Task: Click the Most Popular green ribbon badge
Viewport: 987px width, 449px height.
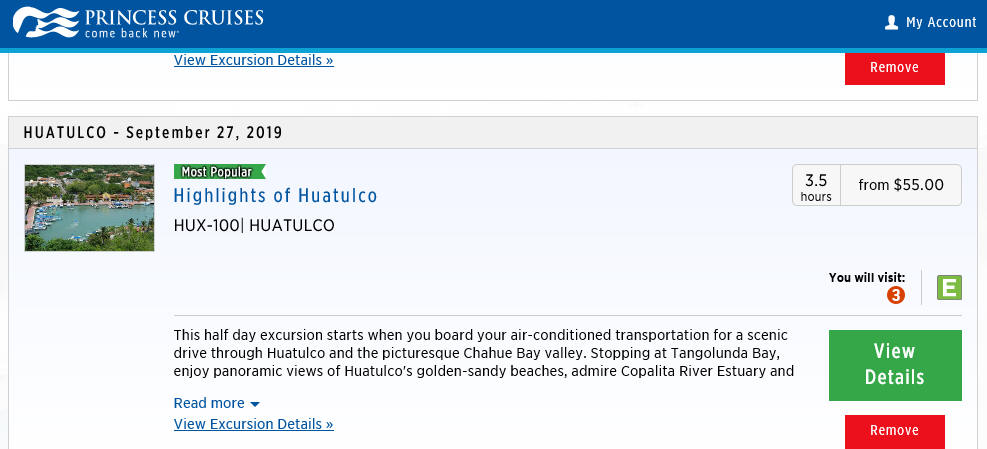Action: tap(220, 172)
